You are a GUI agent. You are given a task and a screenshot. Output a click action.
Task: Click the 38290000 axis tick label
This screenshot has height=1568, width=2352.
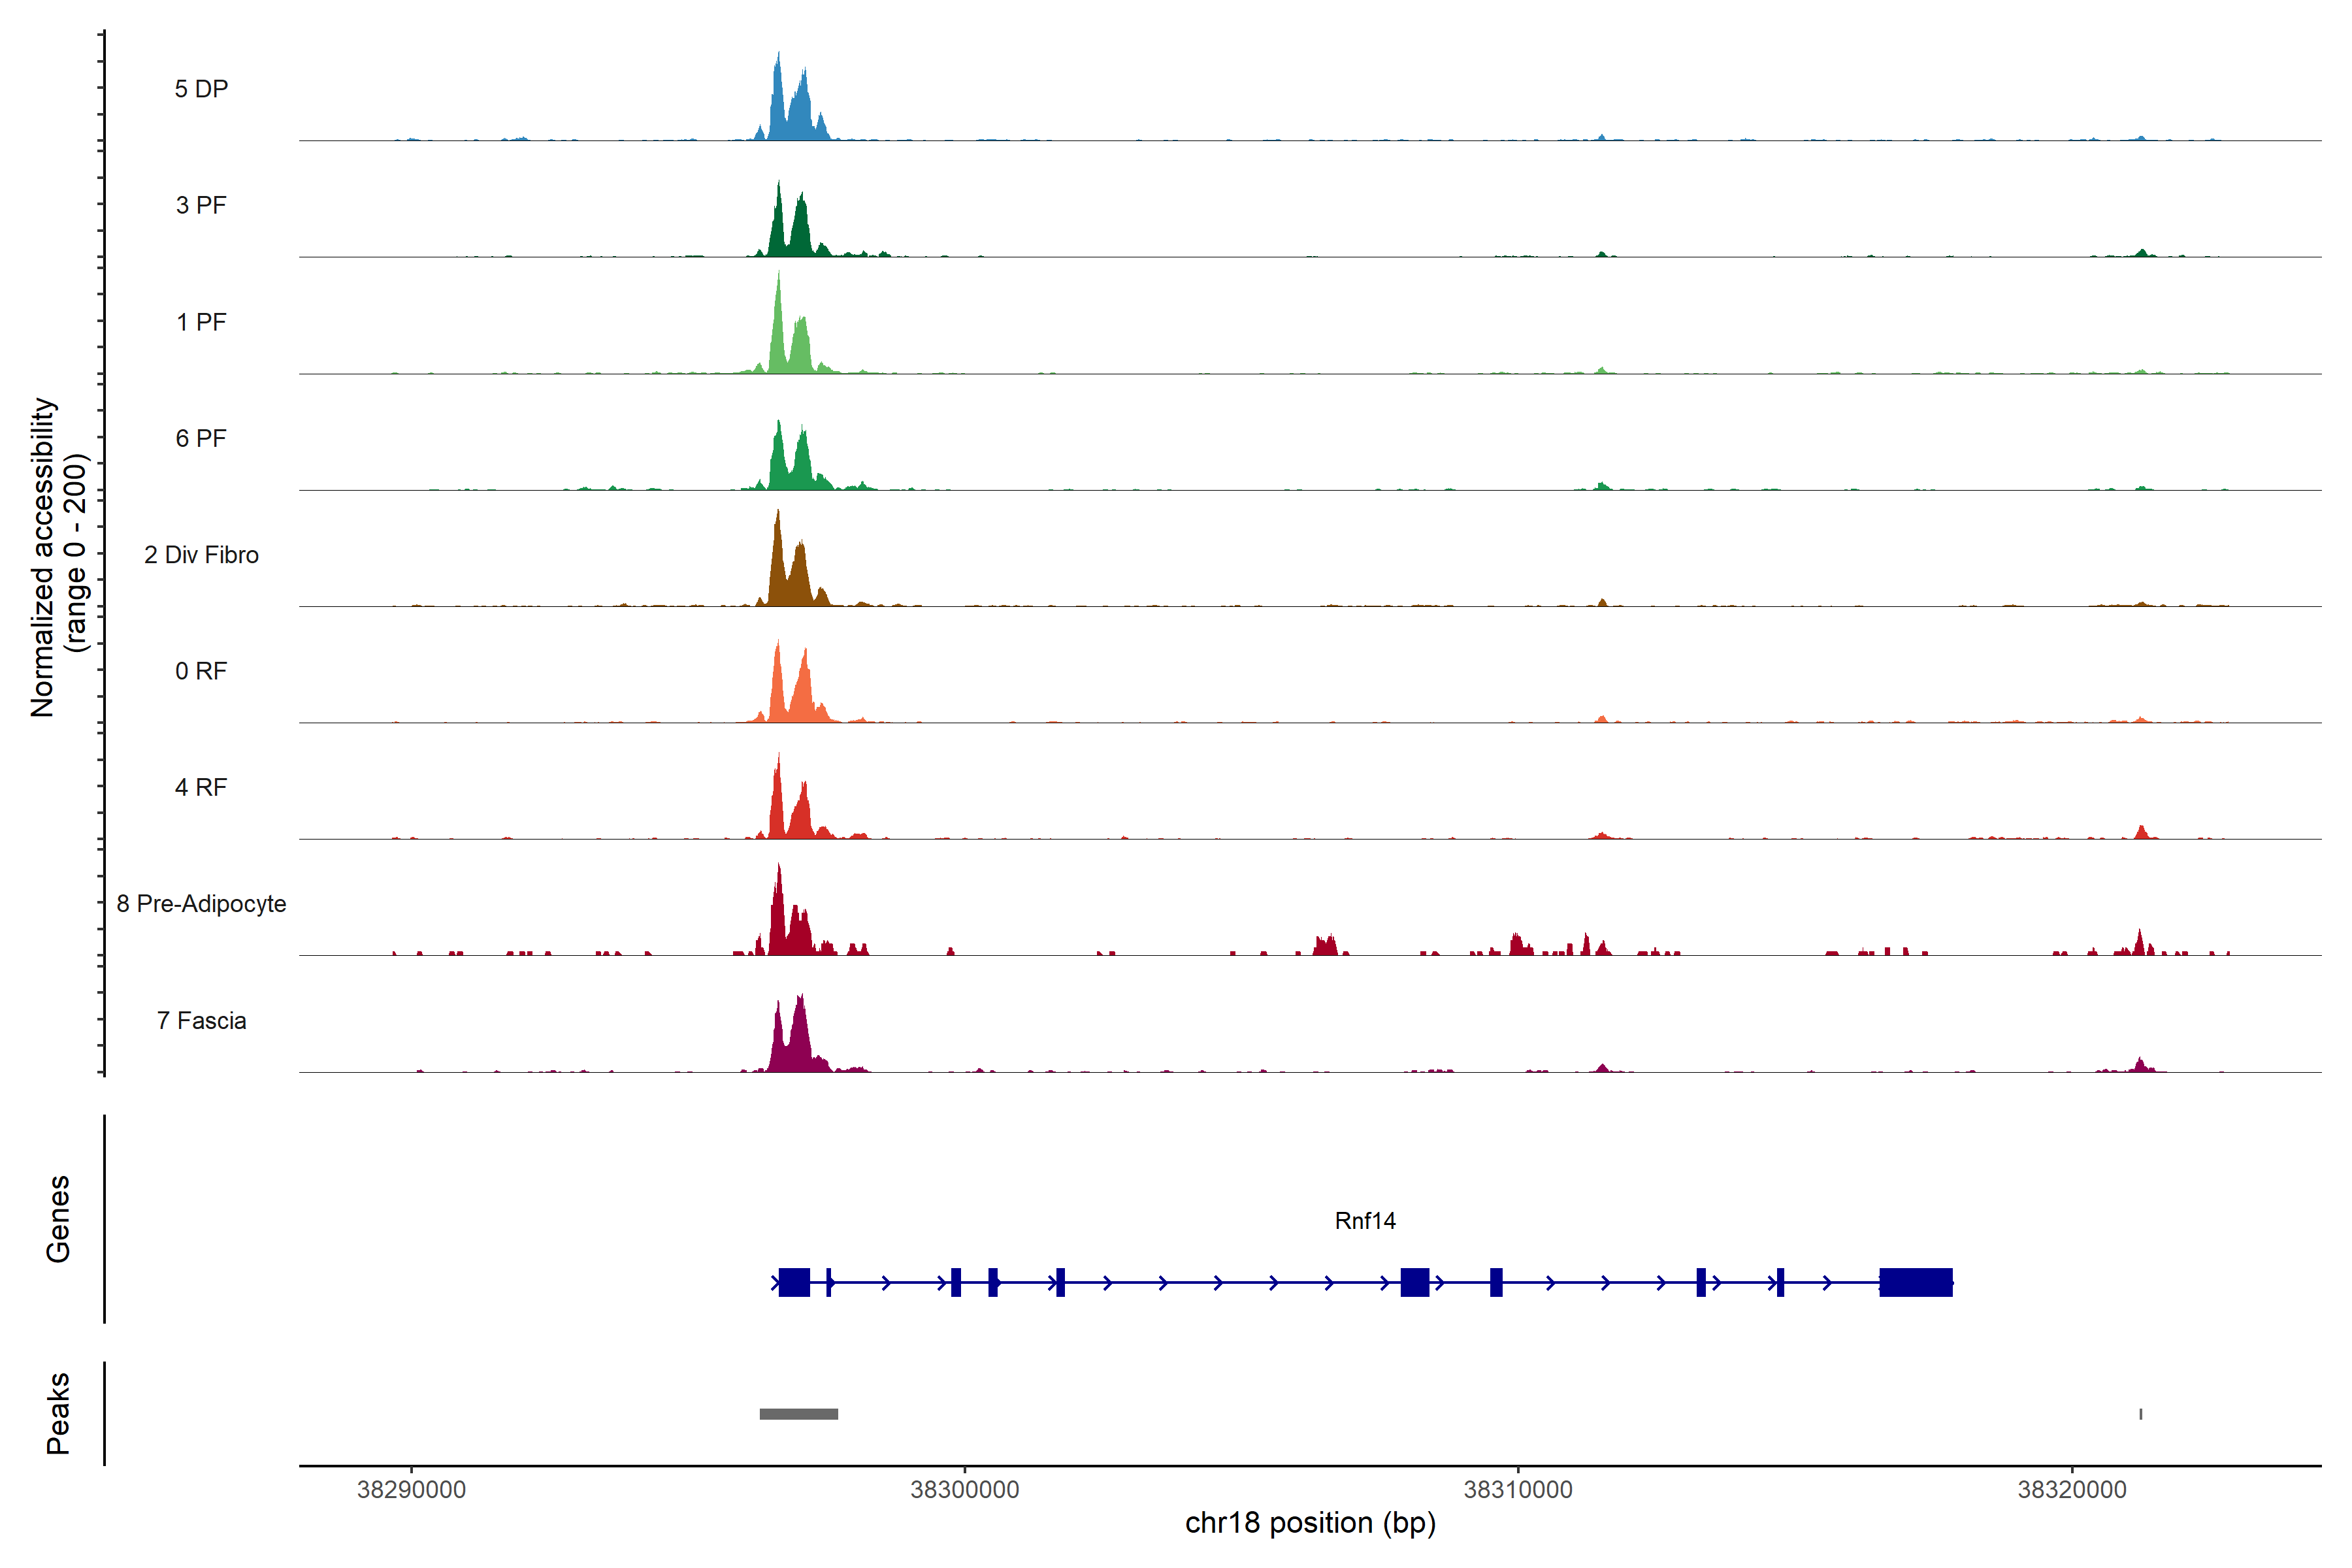(411, 1490)
